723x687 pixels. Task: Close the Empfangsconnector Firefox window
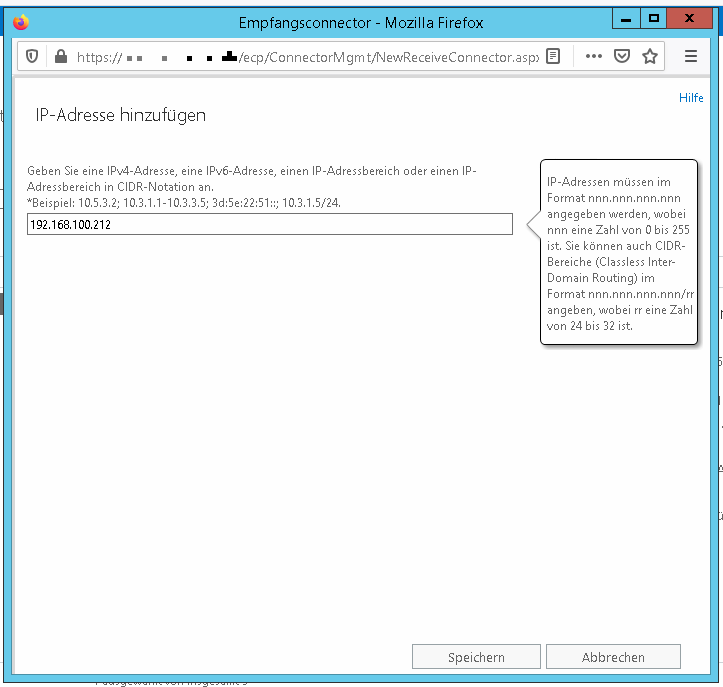694,19
